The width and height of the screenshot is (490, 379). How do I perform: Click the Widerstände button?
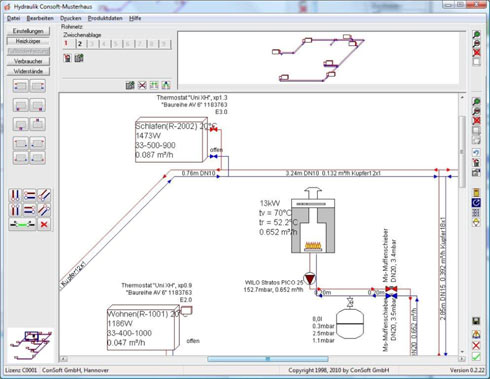pyautogui.click(x=28, y=71)
